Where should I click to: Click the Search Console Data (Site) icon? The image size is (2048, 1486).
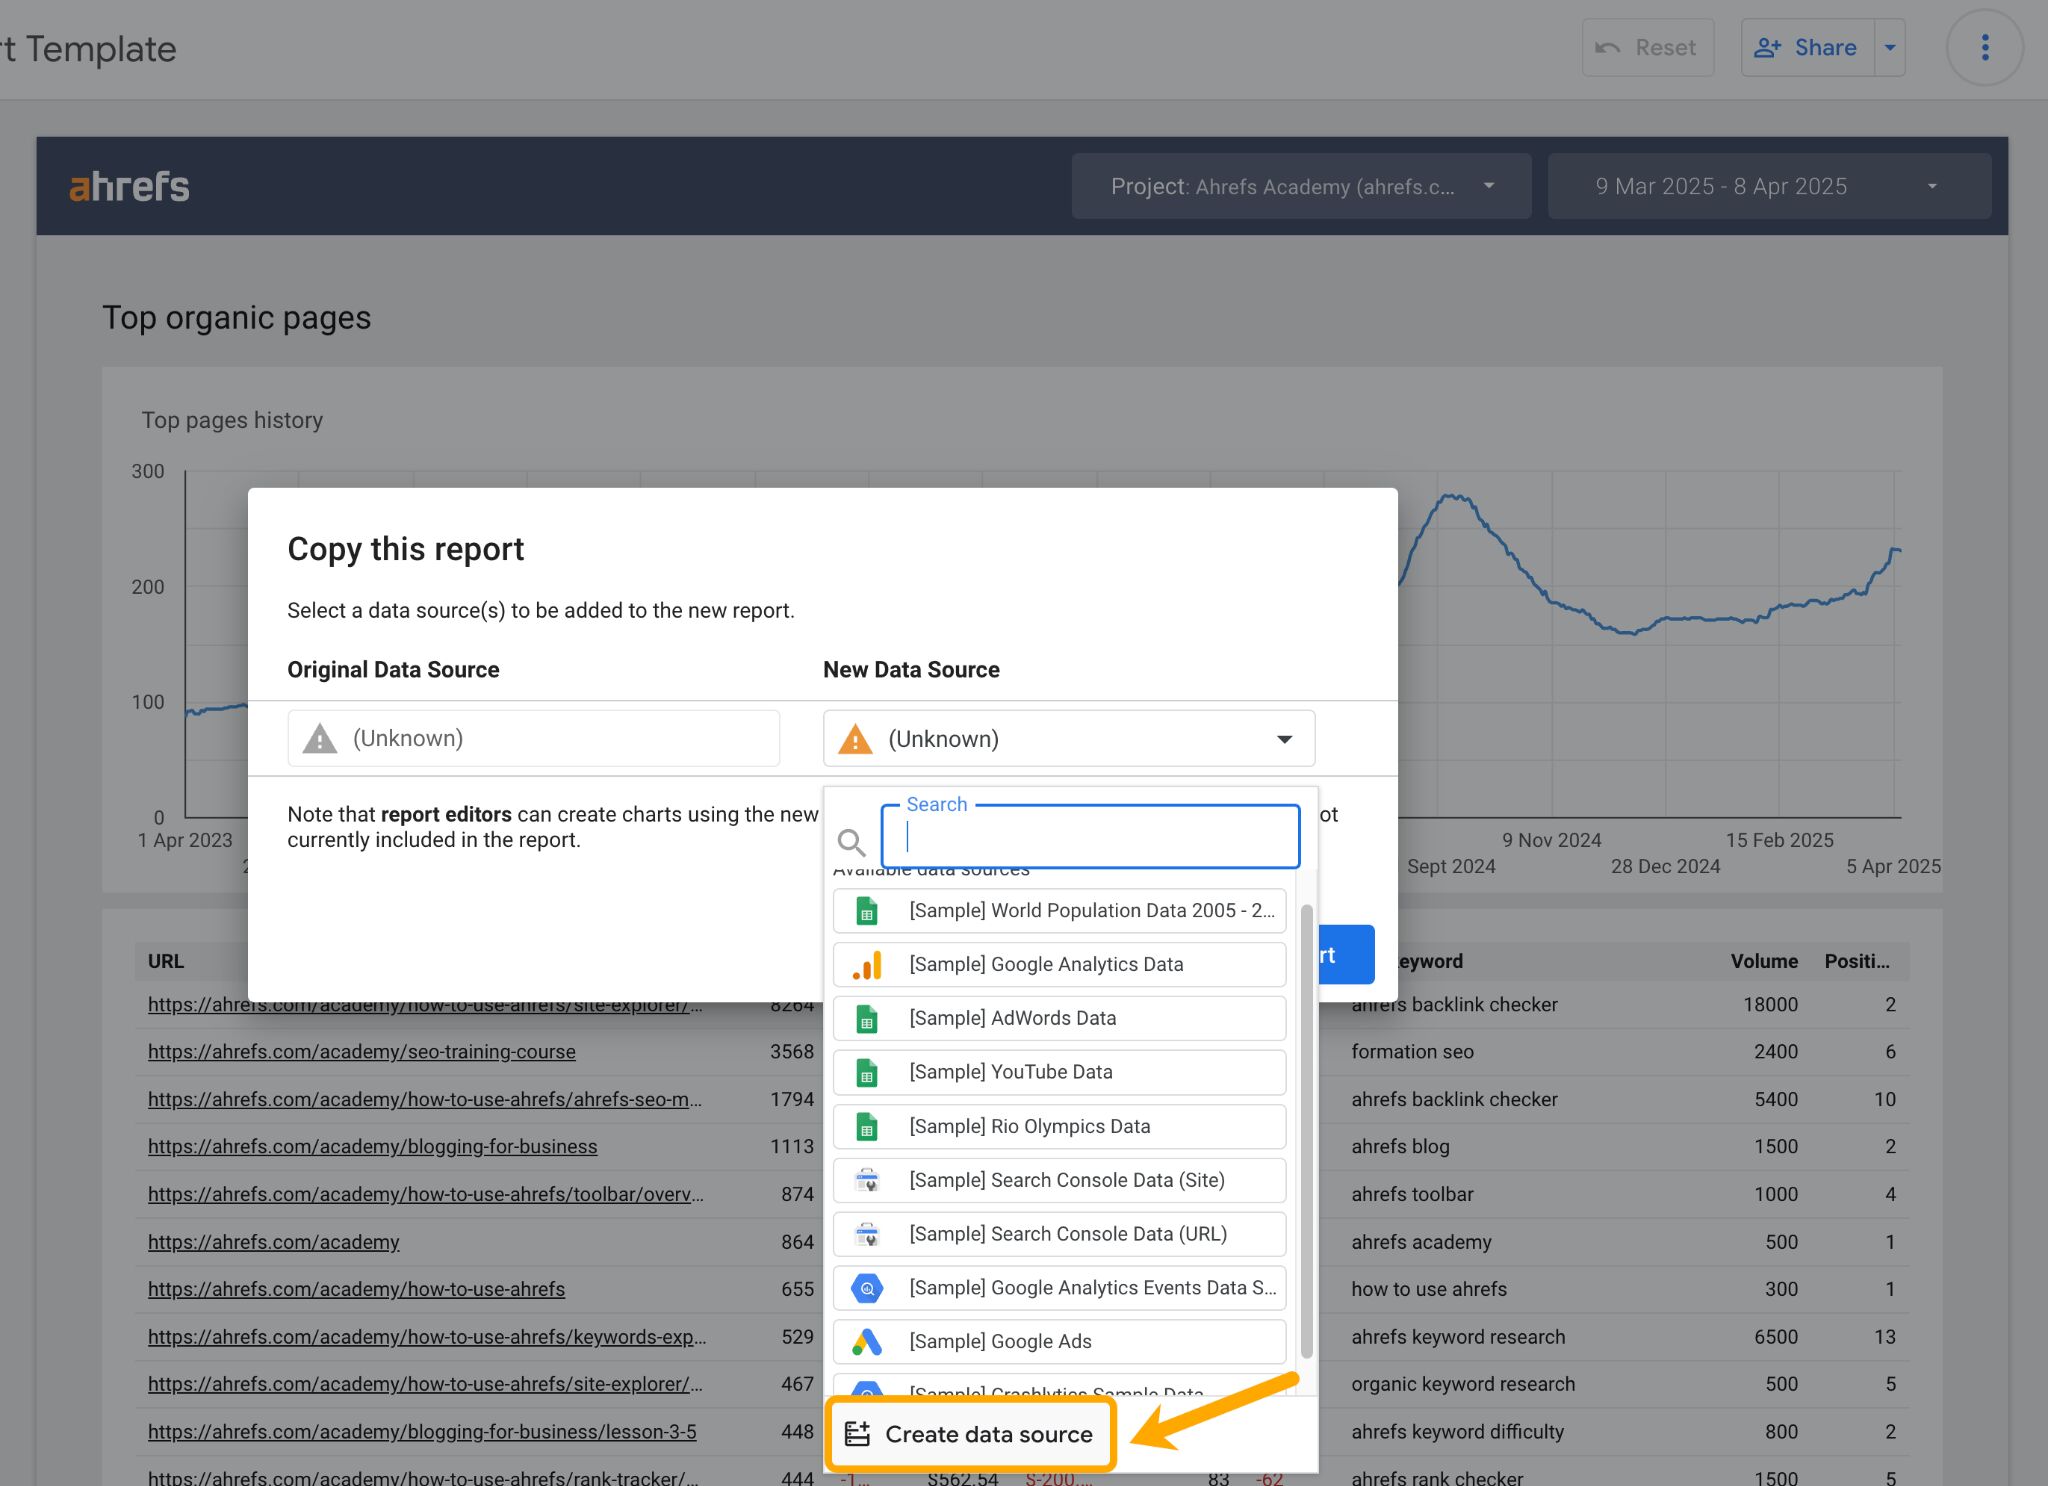point(867,1180)
